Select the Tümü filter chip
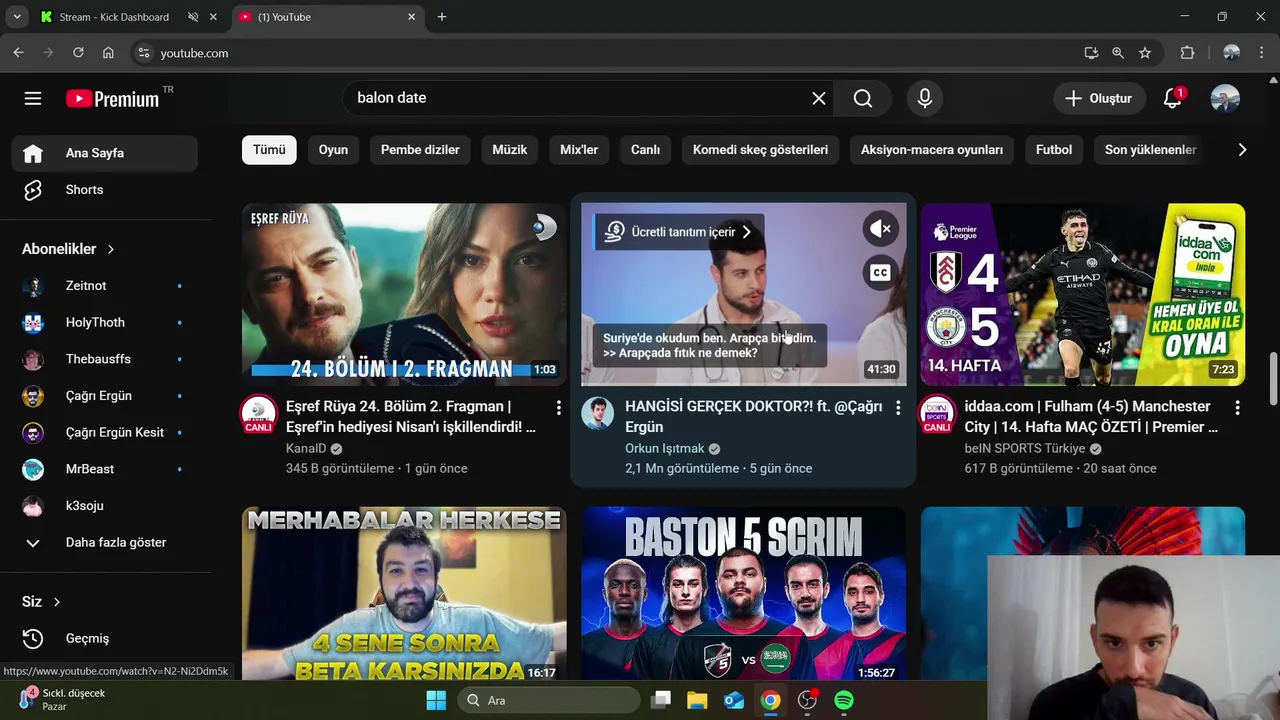The width and height of the screenshot is (1280, 720). [x=269, y=150]
